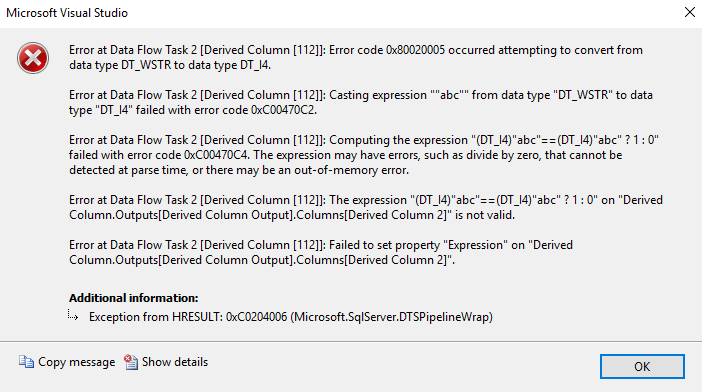This screenshot has height=392, width=702.
Task: Click the Additional information heading
Action: [x=133, y=298]
